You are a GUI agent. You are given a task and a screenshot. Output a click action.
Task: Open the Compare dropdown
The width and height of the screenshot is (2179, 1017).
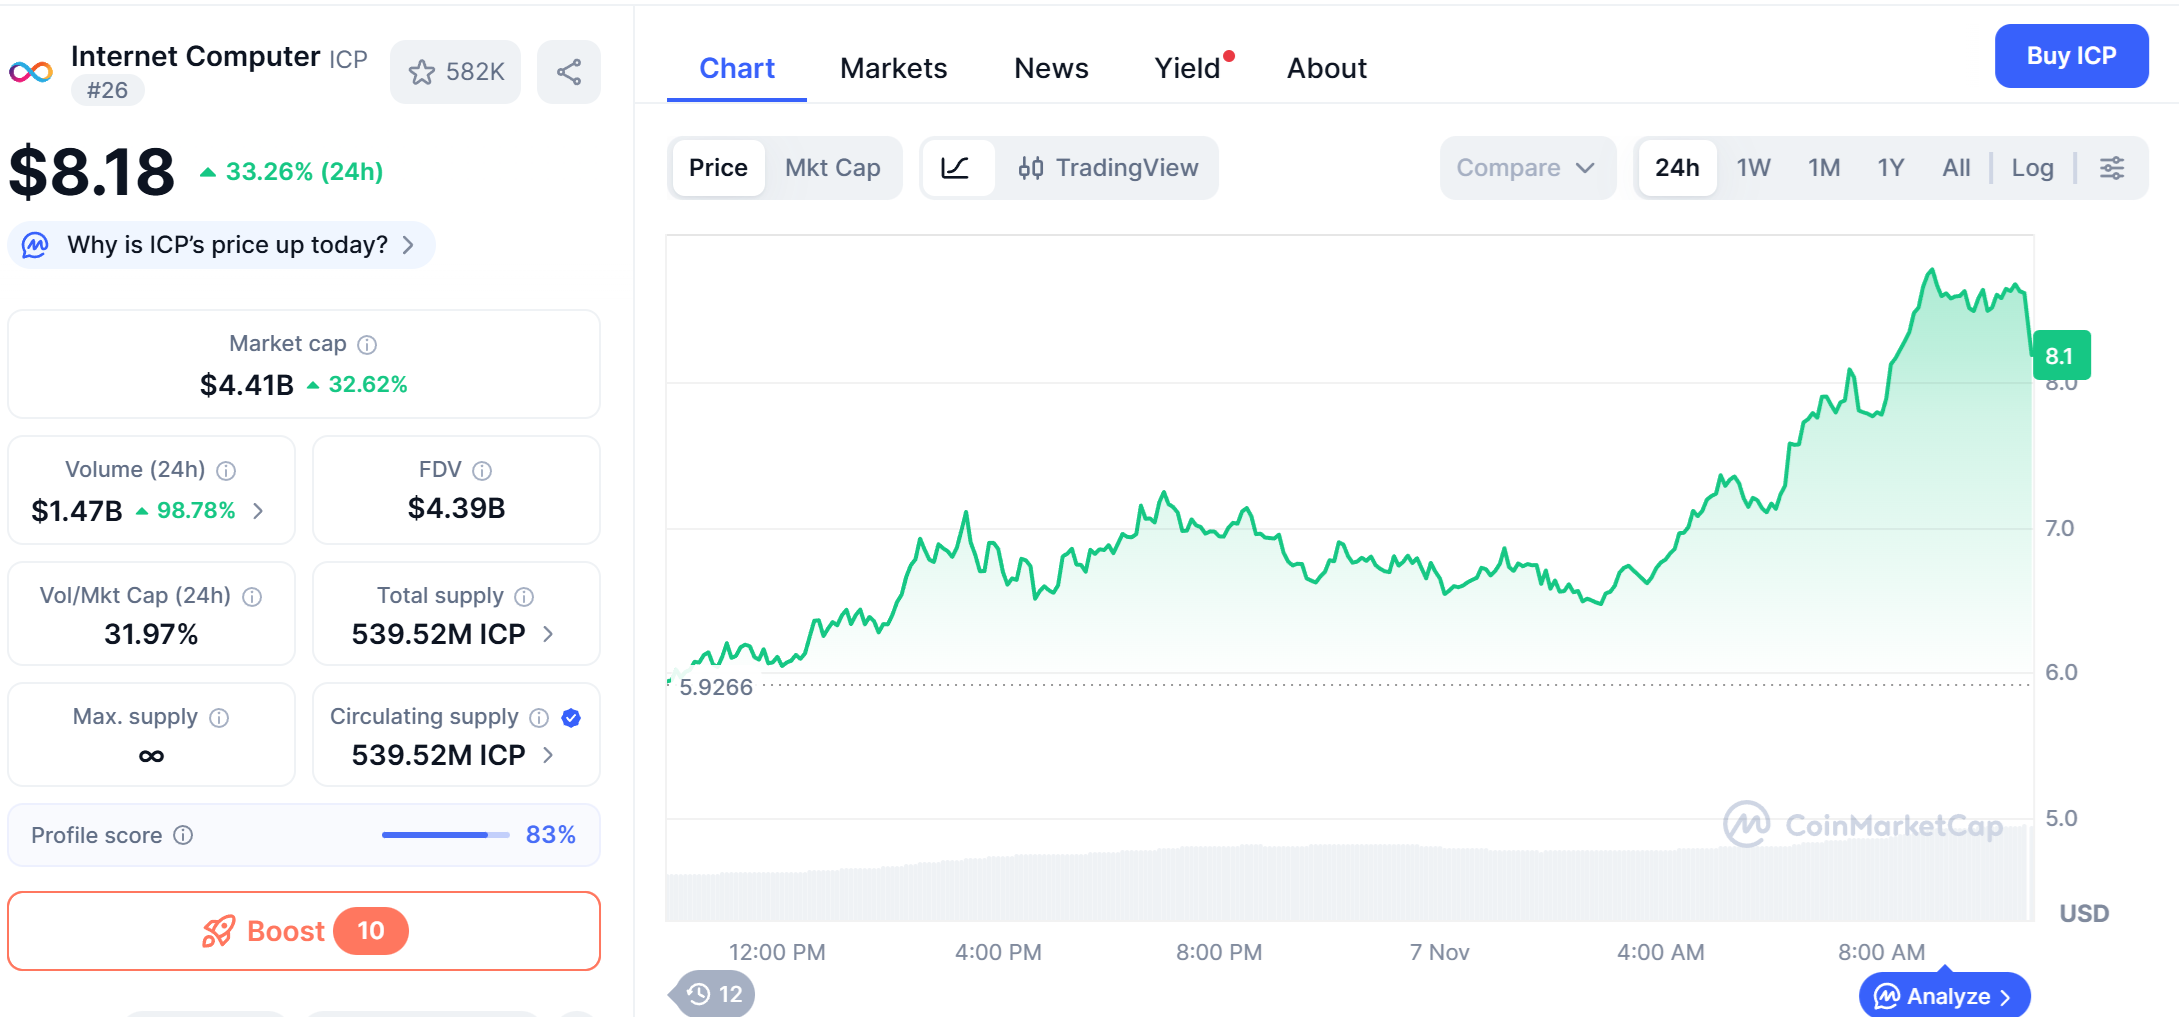[1525, 168]
